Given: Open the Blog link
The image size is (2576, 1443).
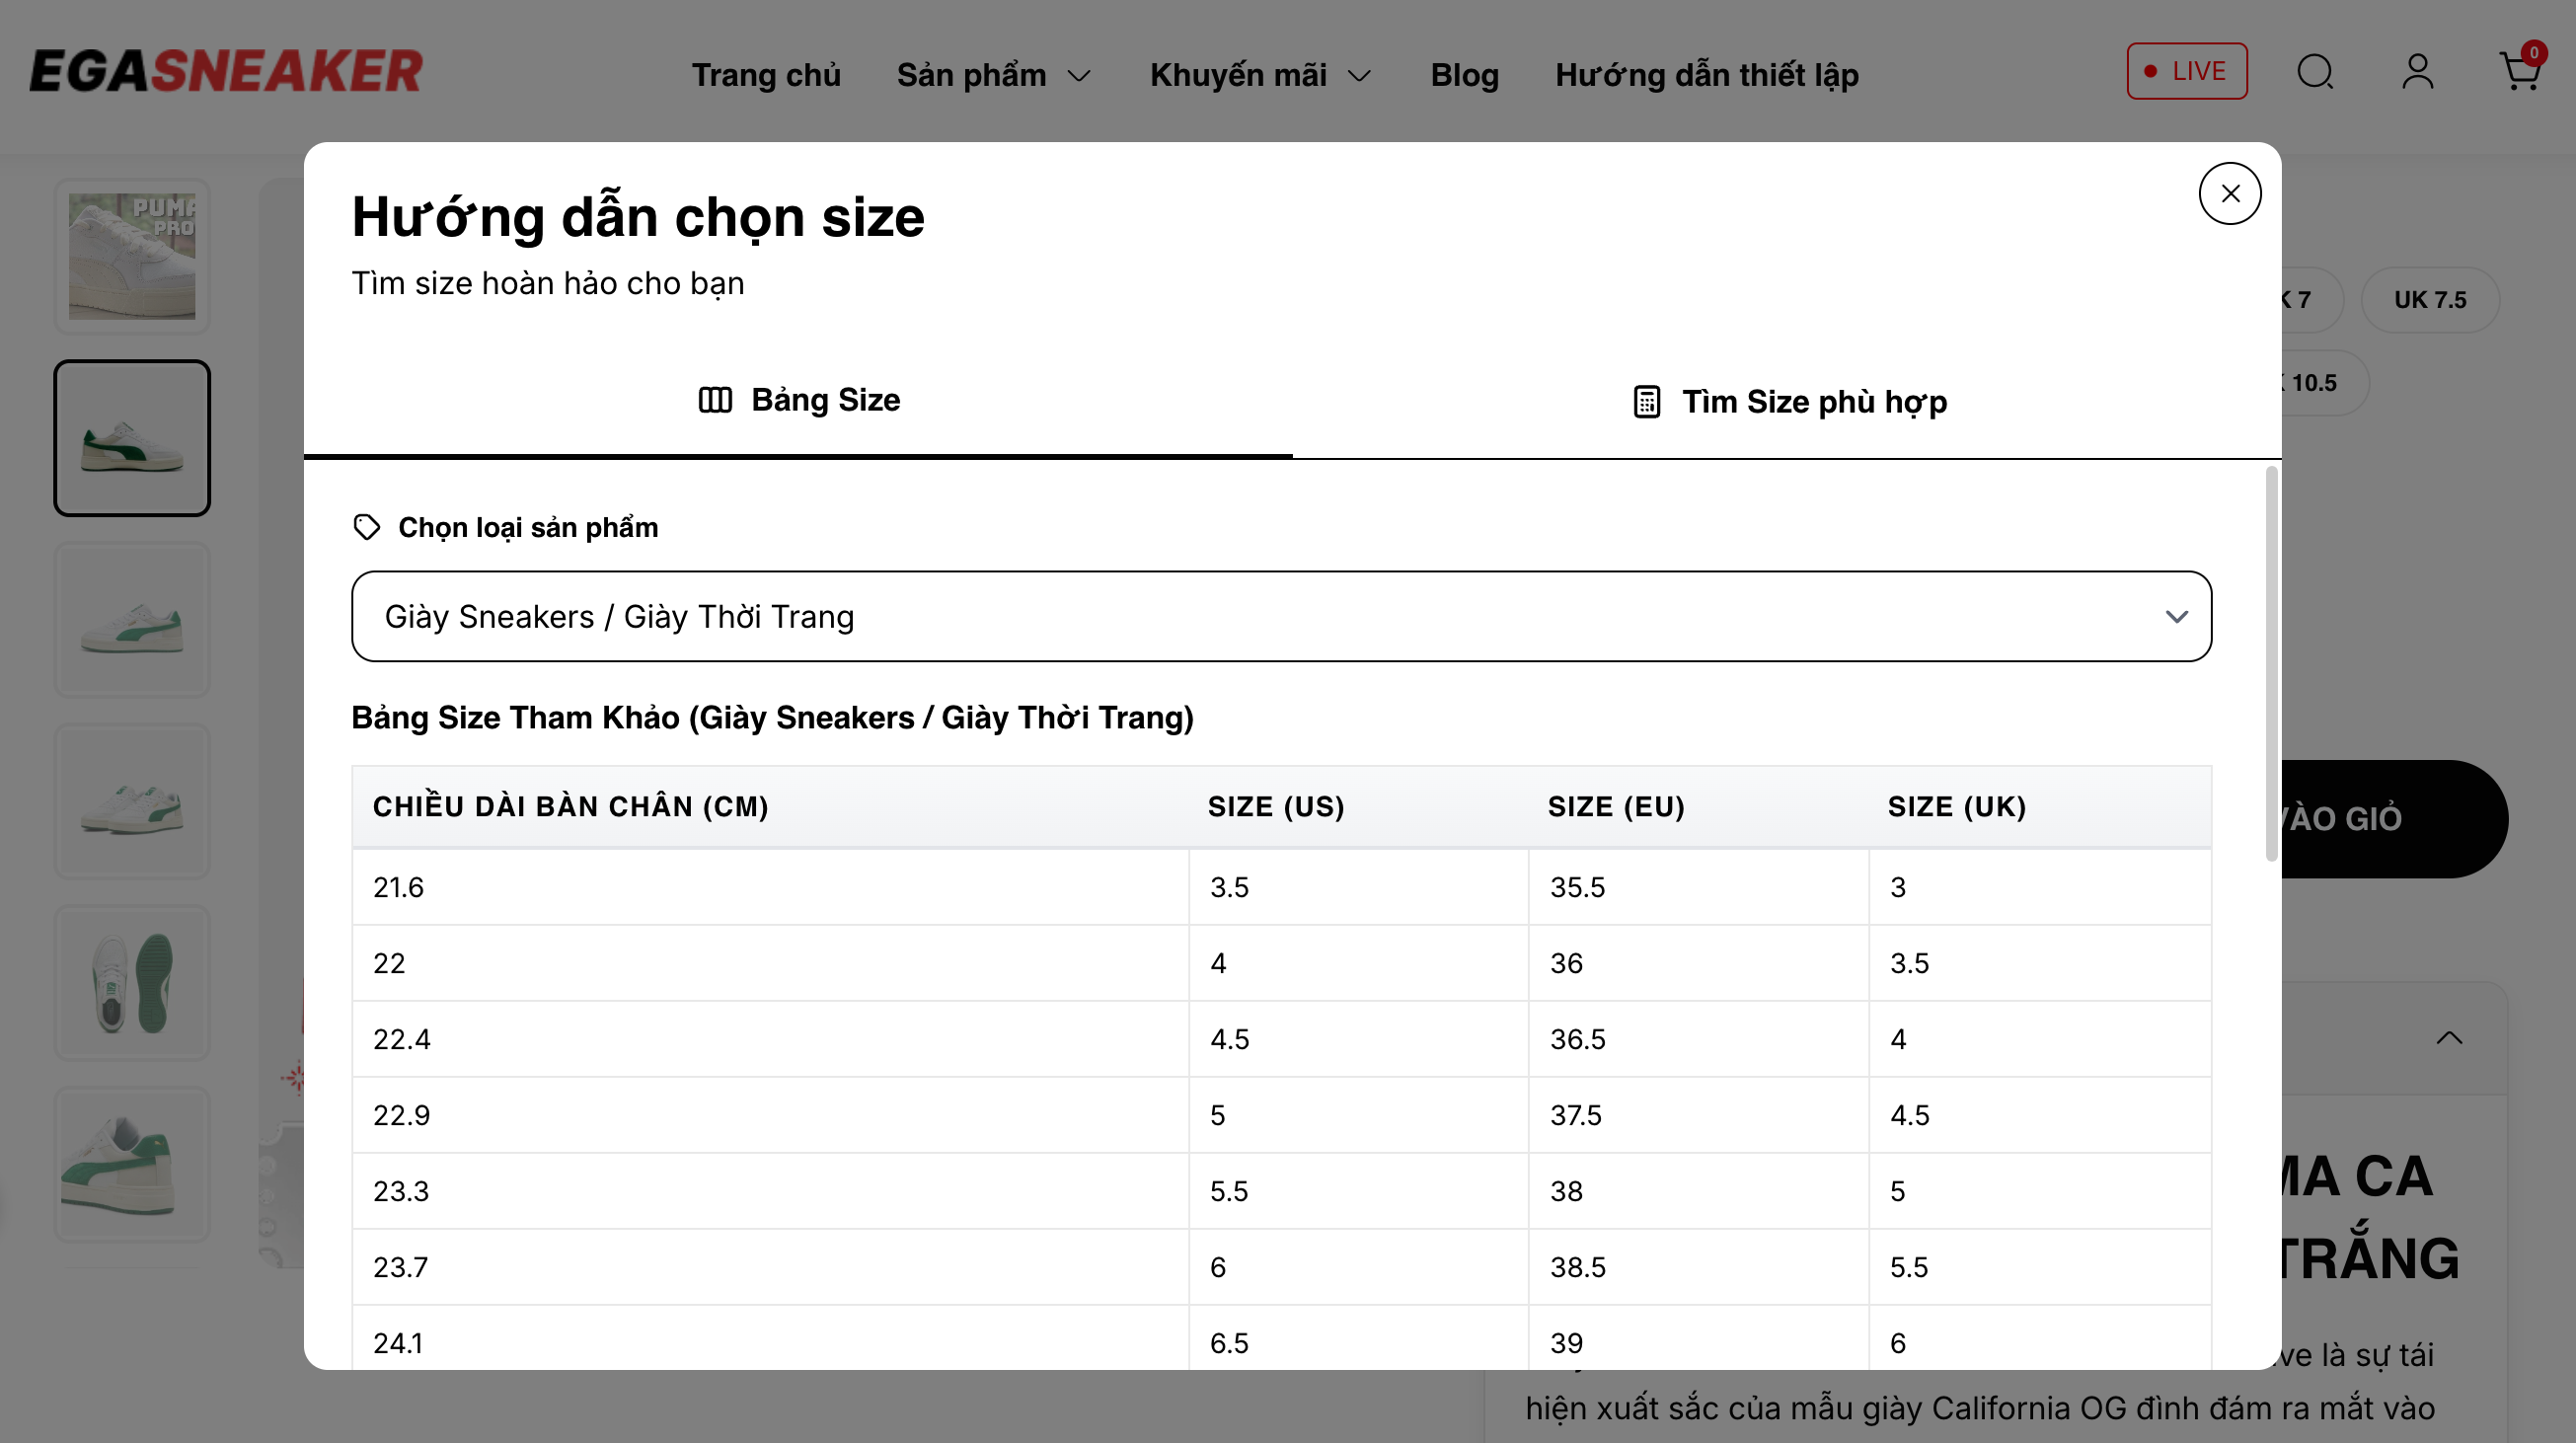Looking at the screenshot, I should click(x=1464, y=75).
